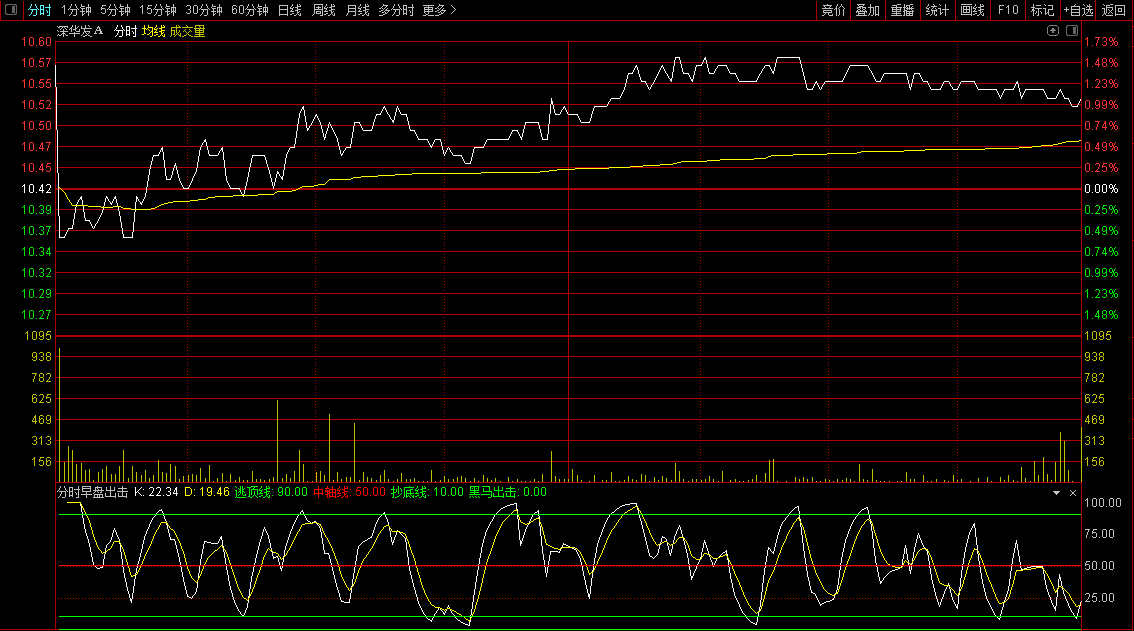Open the F10 company info button
The width and height of the screenshot is (1134, 631).
click(x=1007, y=10)
